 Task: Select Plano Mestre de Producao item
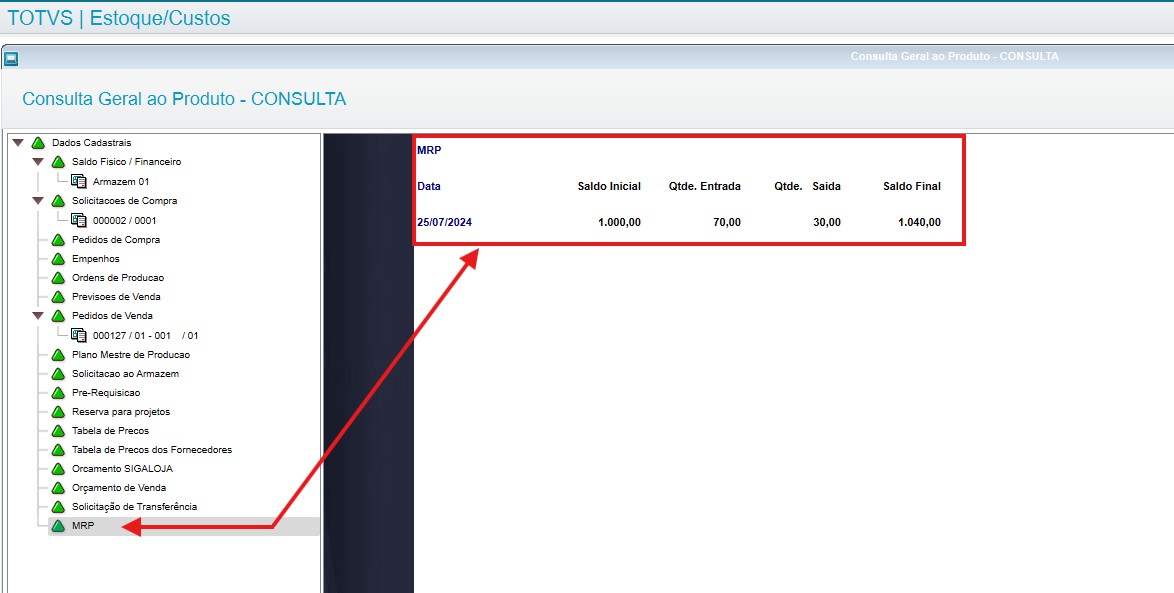click(x=131, y=355)
